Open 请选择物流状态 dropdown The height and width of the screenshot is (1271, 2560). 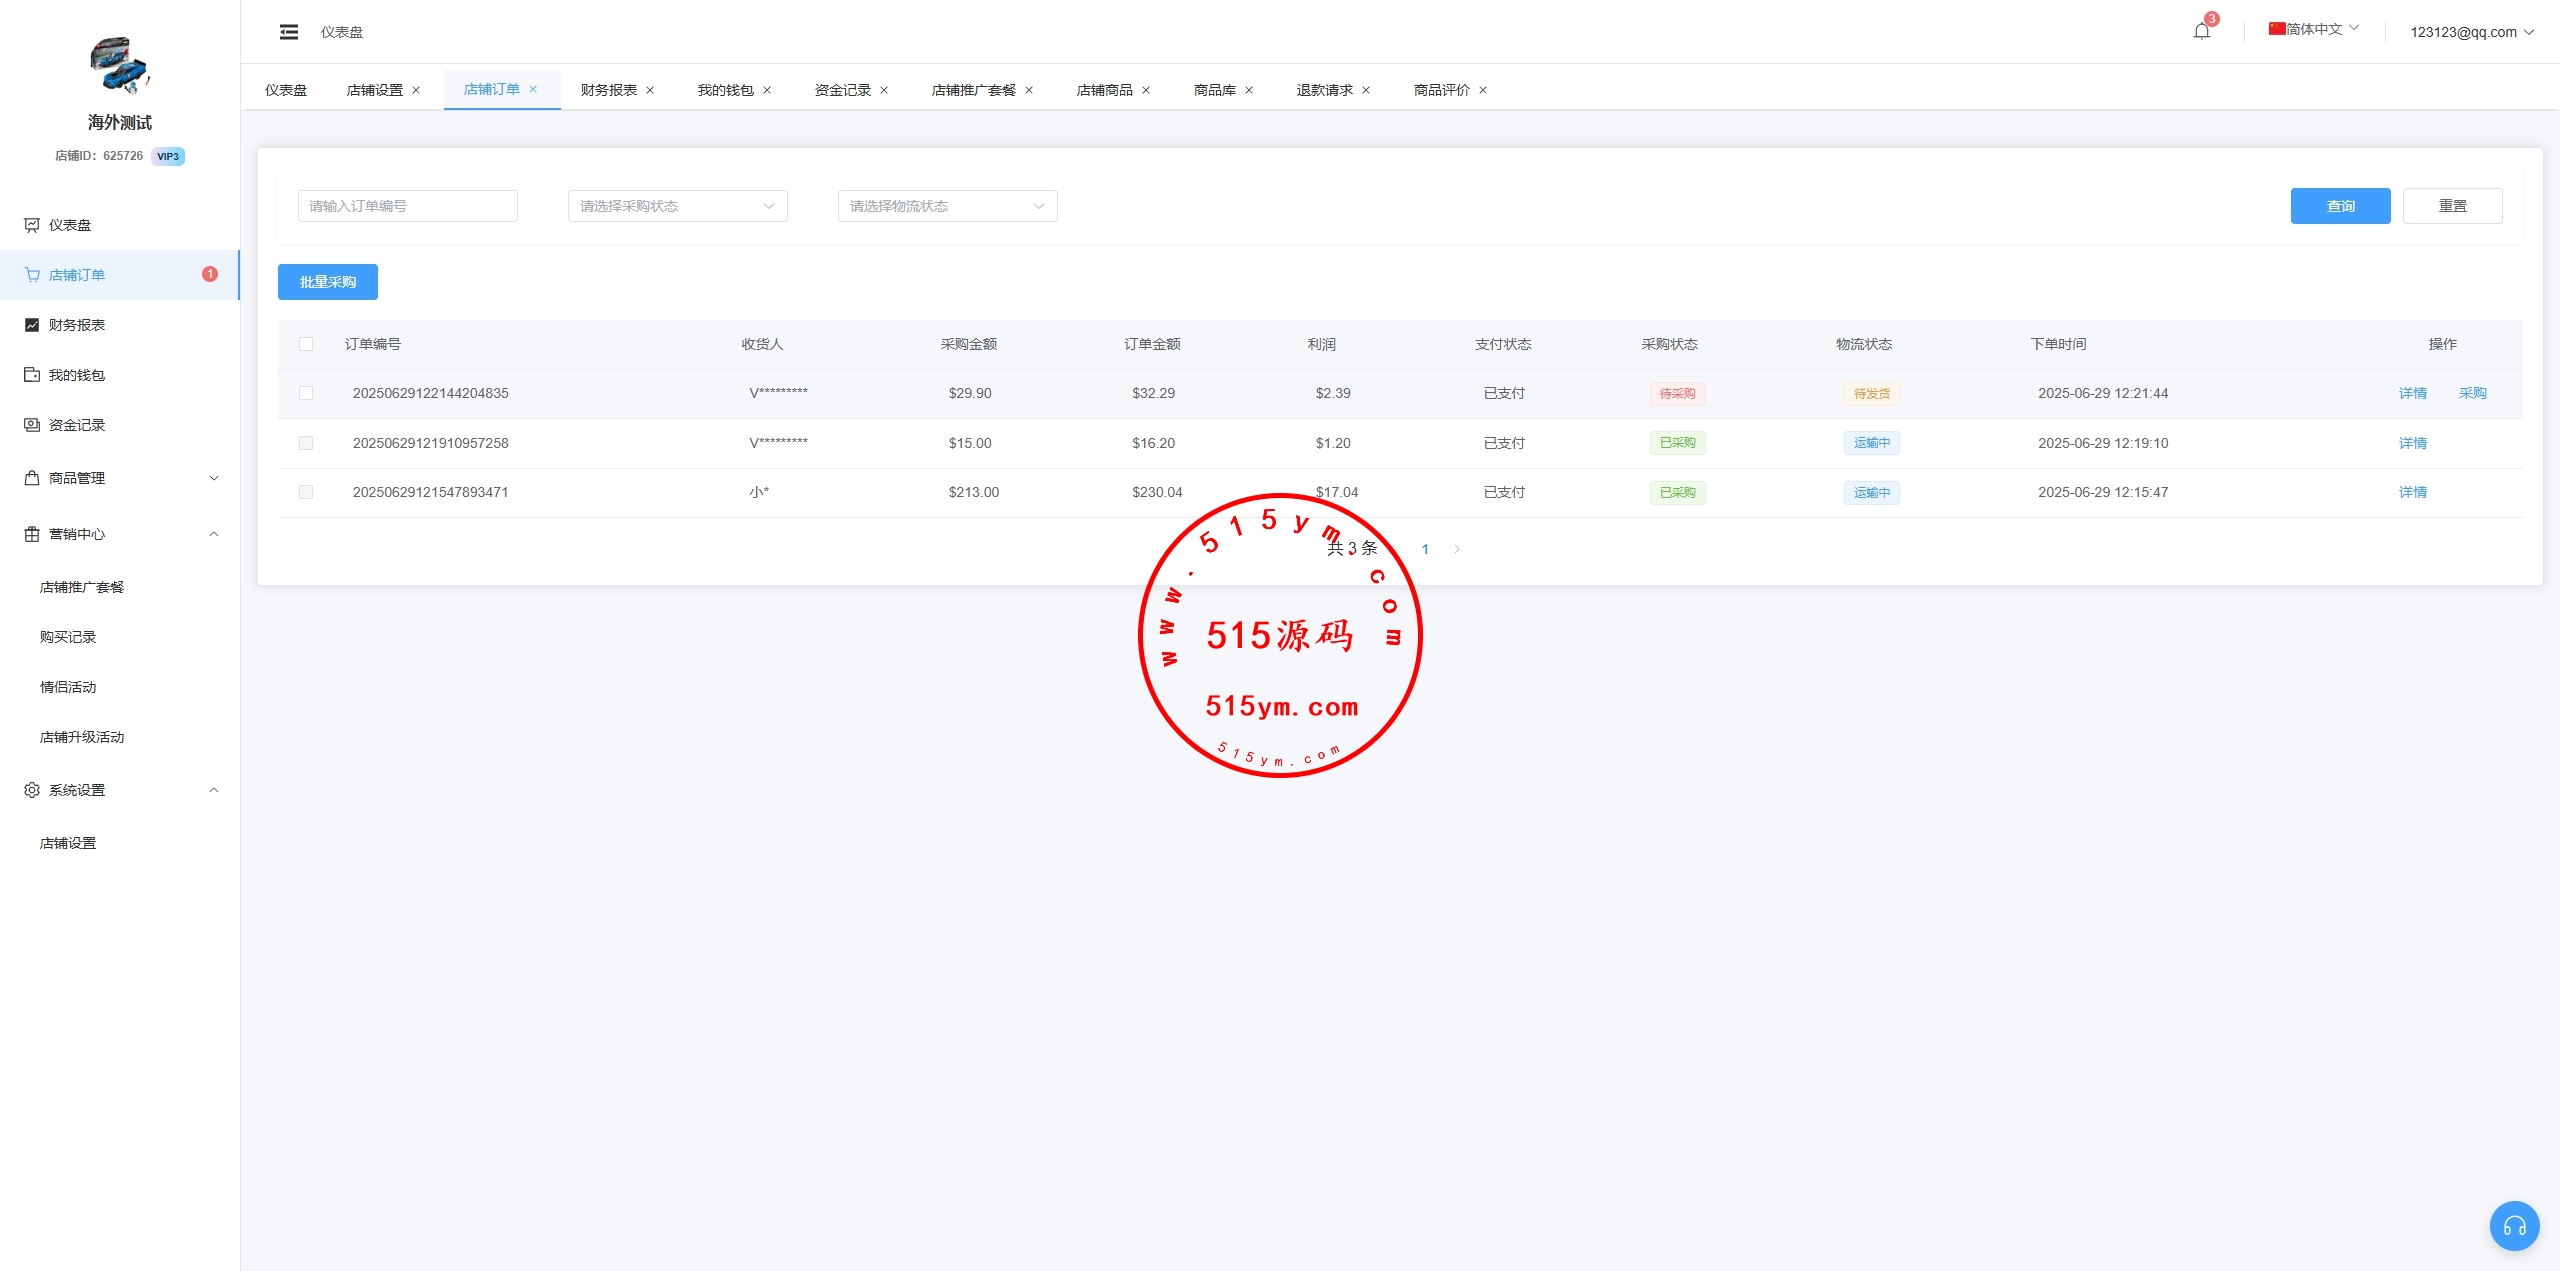(x=947, y=206)
